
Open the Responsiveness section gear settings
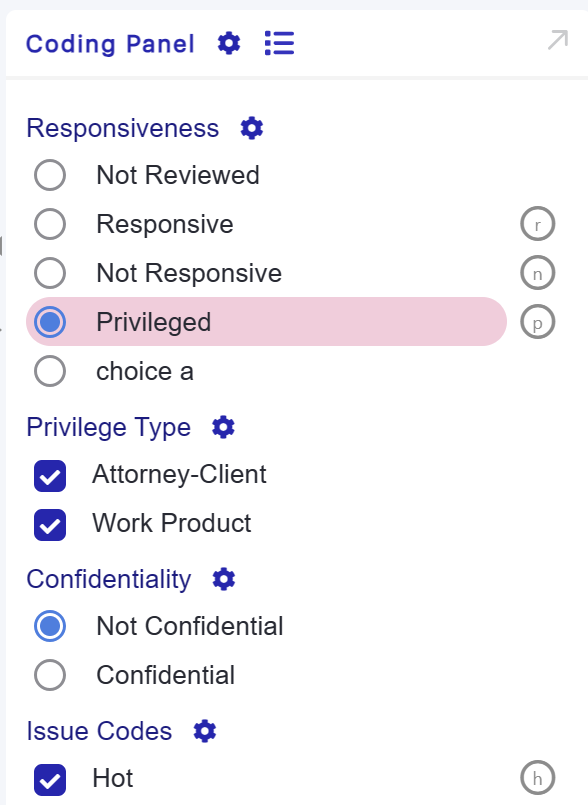click(x=252, y=128)
